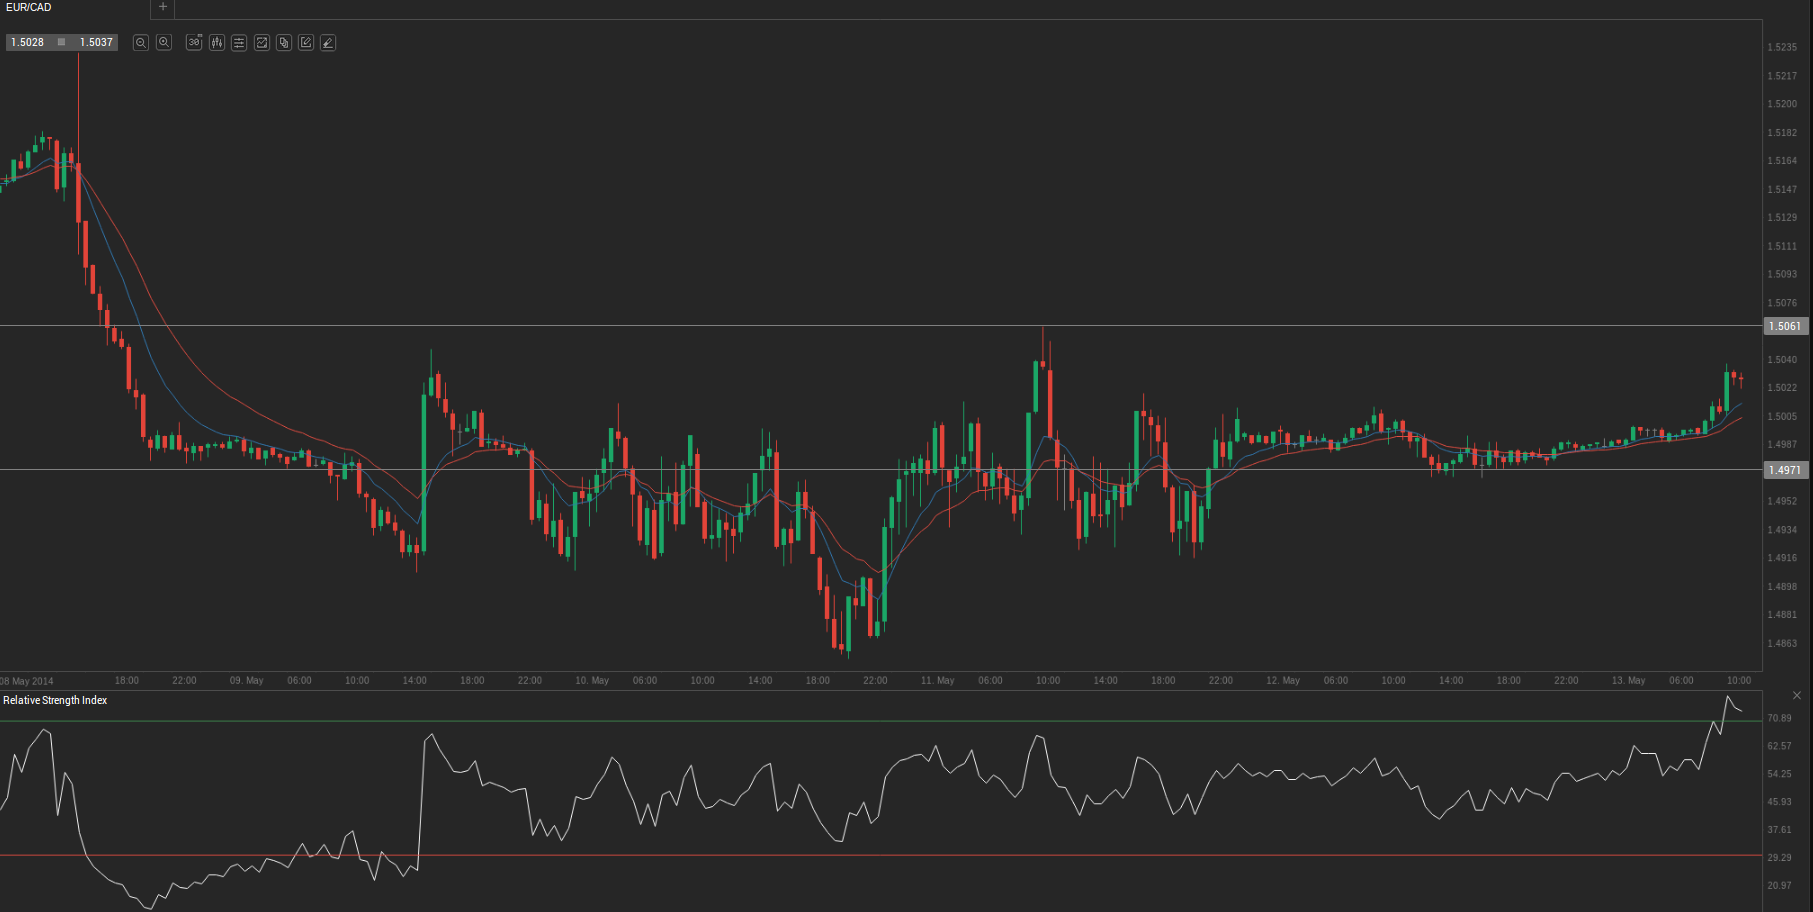Open chart settings sliders icon
Viewport: 1813px width, 912px height.
pos(239,43)
